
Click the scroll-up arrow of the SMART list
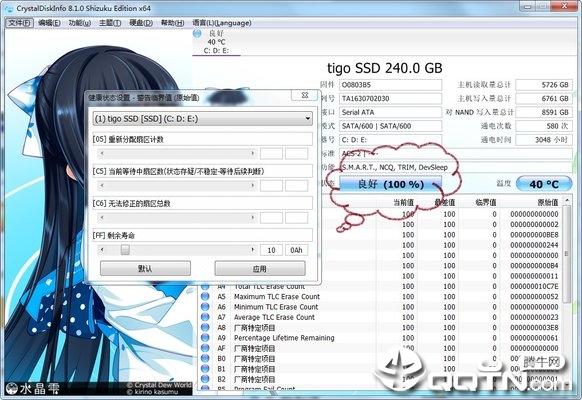[566, 200]
